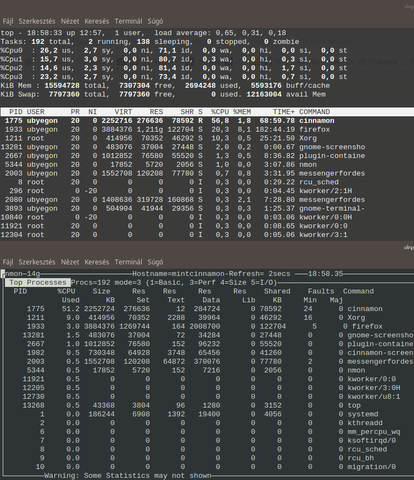414x480 pixels.
Task: Click messengerfordes row with PID 2003 in top
Action: coord(207,173)
